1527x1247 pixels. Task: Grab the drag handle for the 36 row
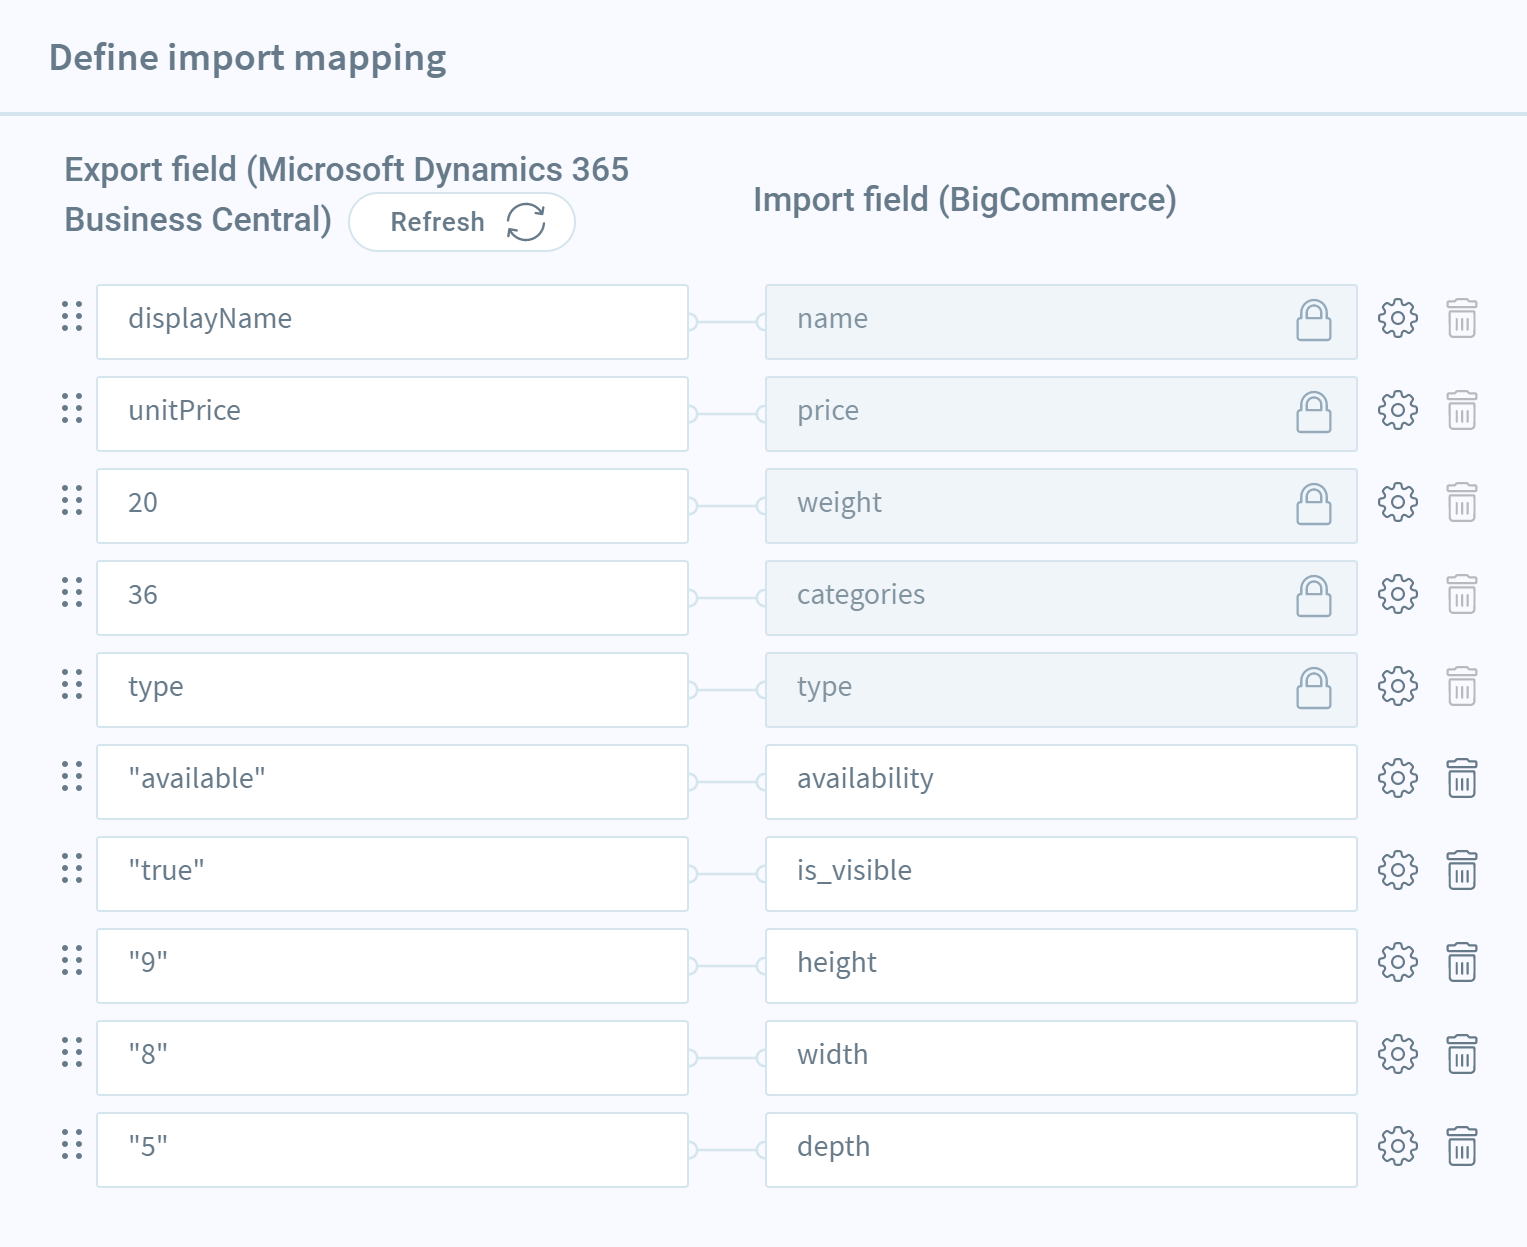point(72,592)
